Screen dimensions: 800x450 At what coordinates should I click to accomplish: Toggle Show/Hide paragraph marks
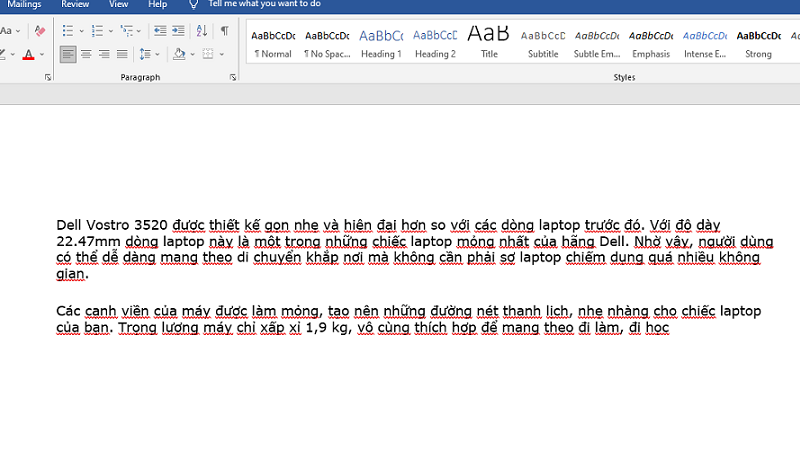click(225, 31)
